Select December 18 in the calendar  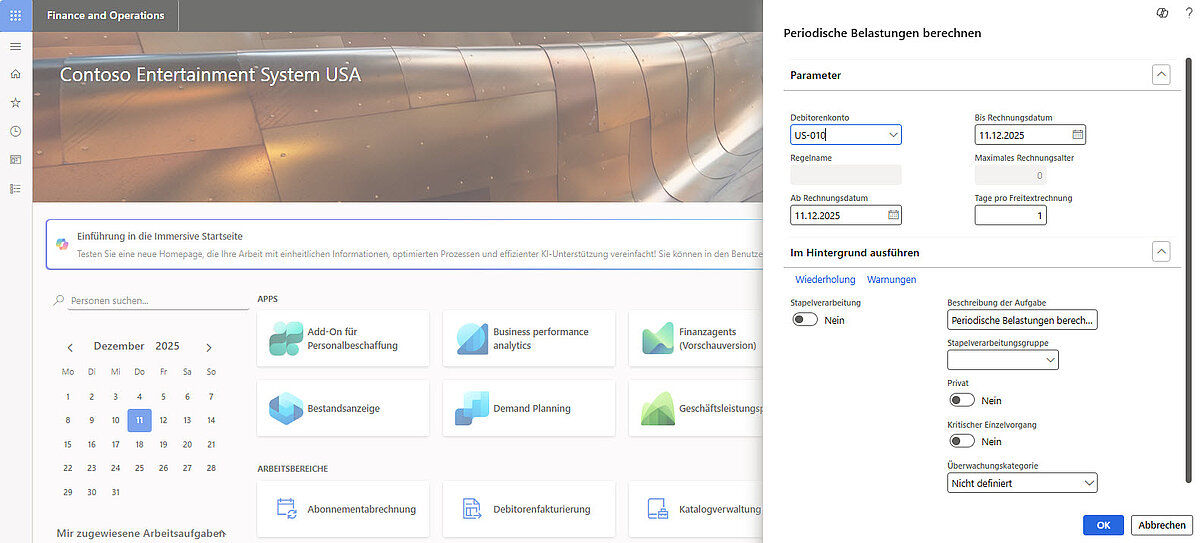[x=139, y=444]
